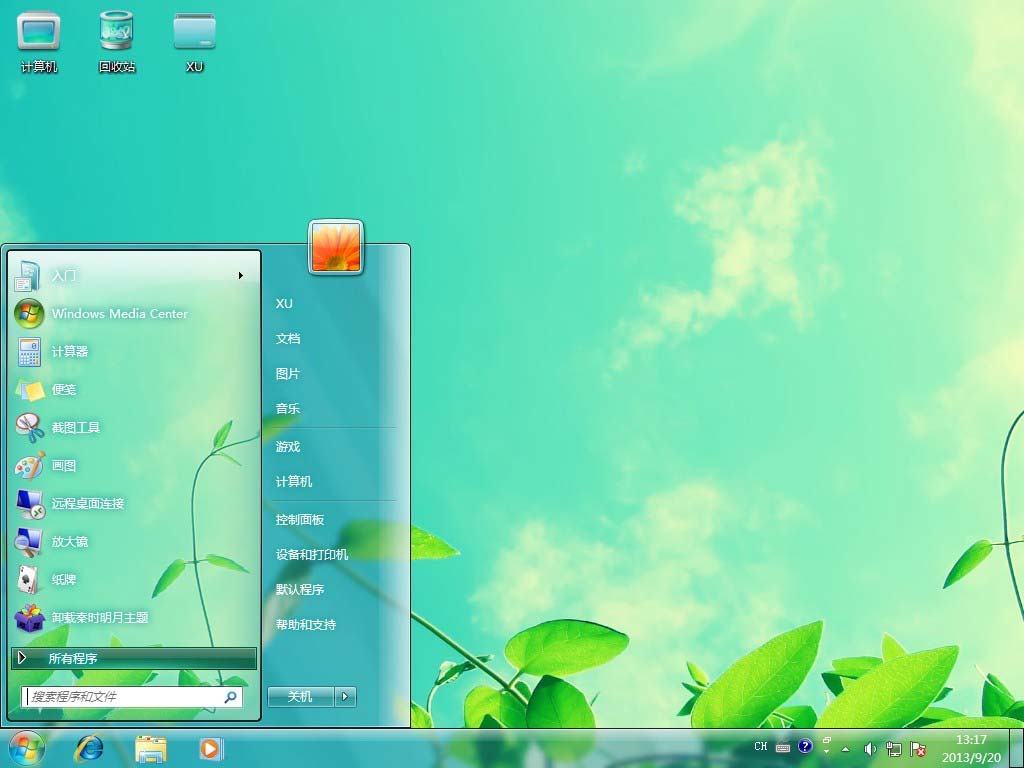This screenshot has width=1024, height=768.
Task: Expand 所有程序 all programs list
Action: 134,658
